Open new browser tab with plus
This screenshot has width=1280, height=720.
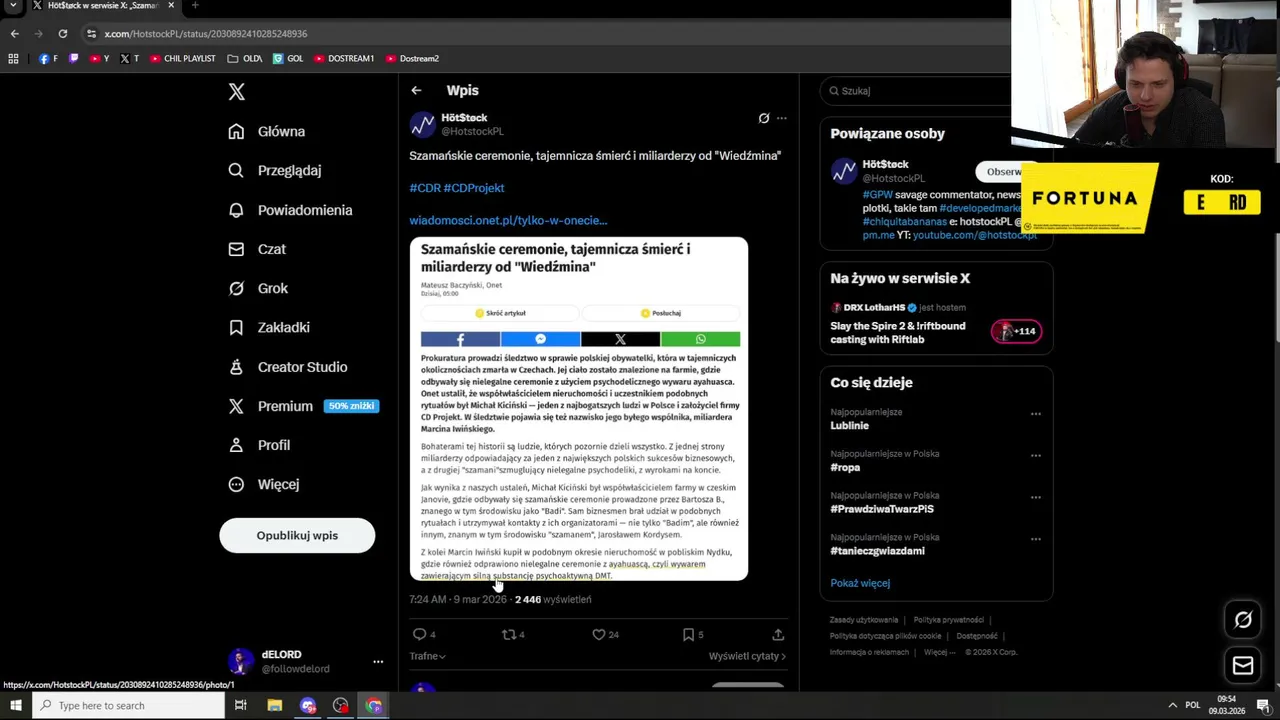coord(195,5)
